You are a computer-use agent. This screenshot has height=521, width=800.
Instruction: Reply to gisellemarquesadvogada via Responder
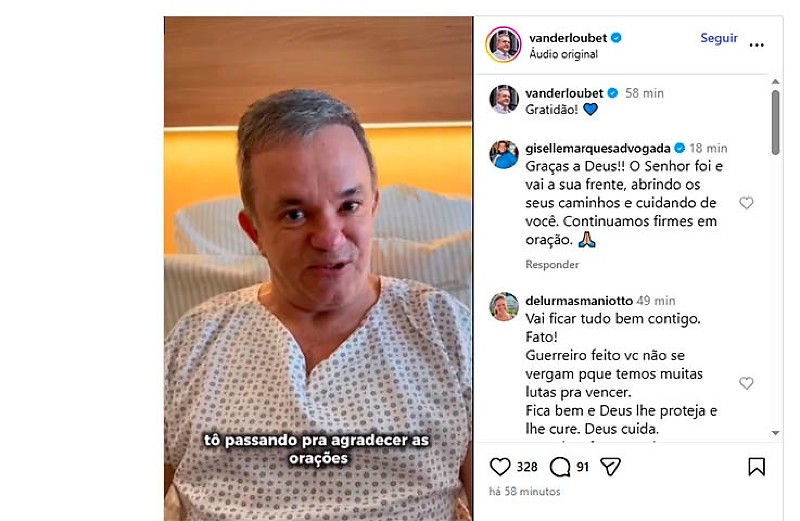(552, 264)
